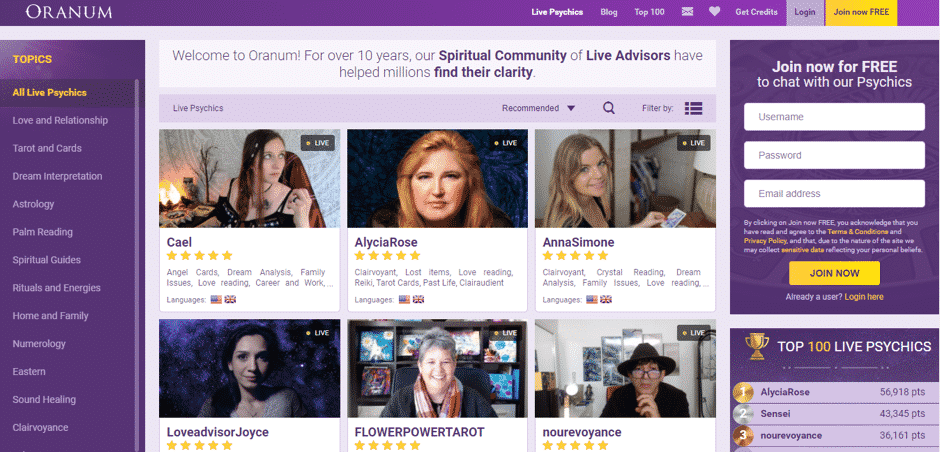Screen dimensions: 940x452
Task: Focus the Email address field
Action: (x=834, y=194)
